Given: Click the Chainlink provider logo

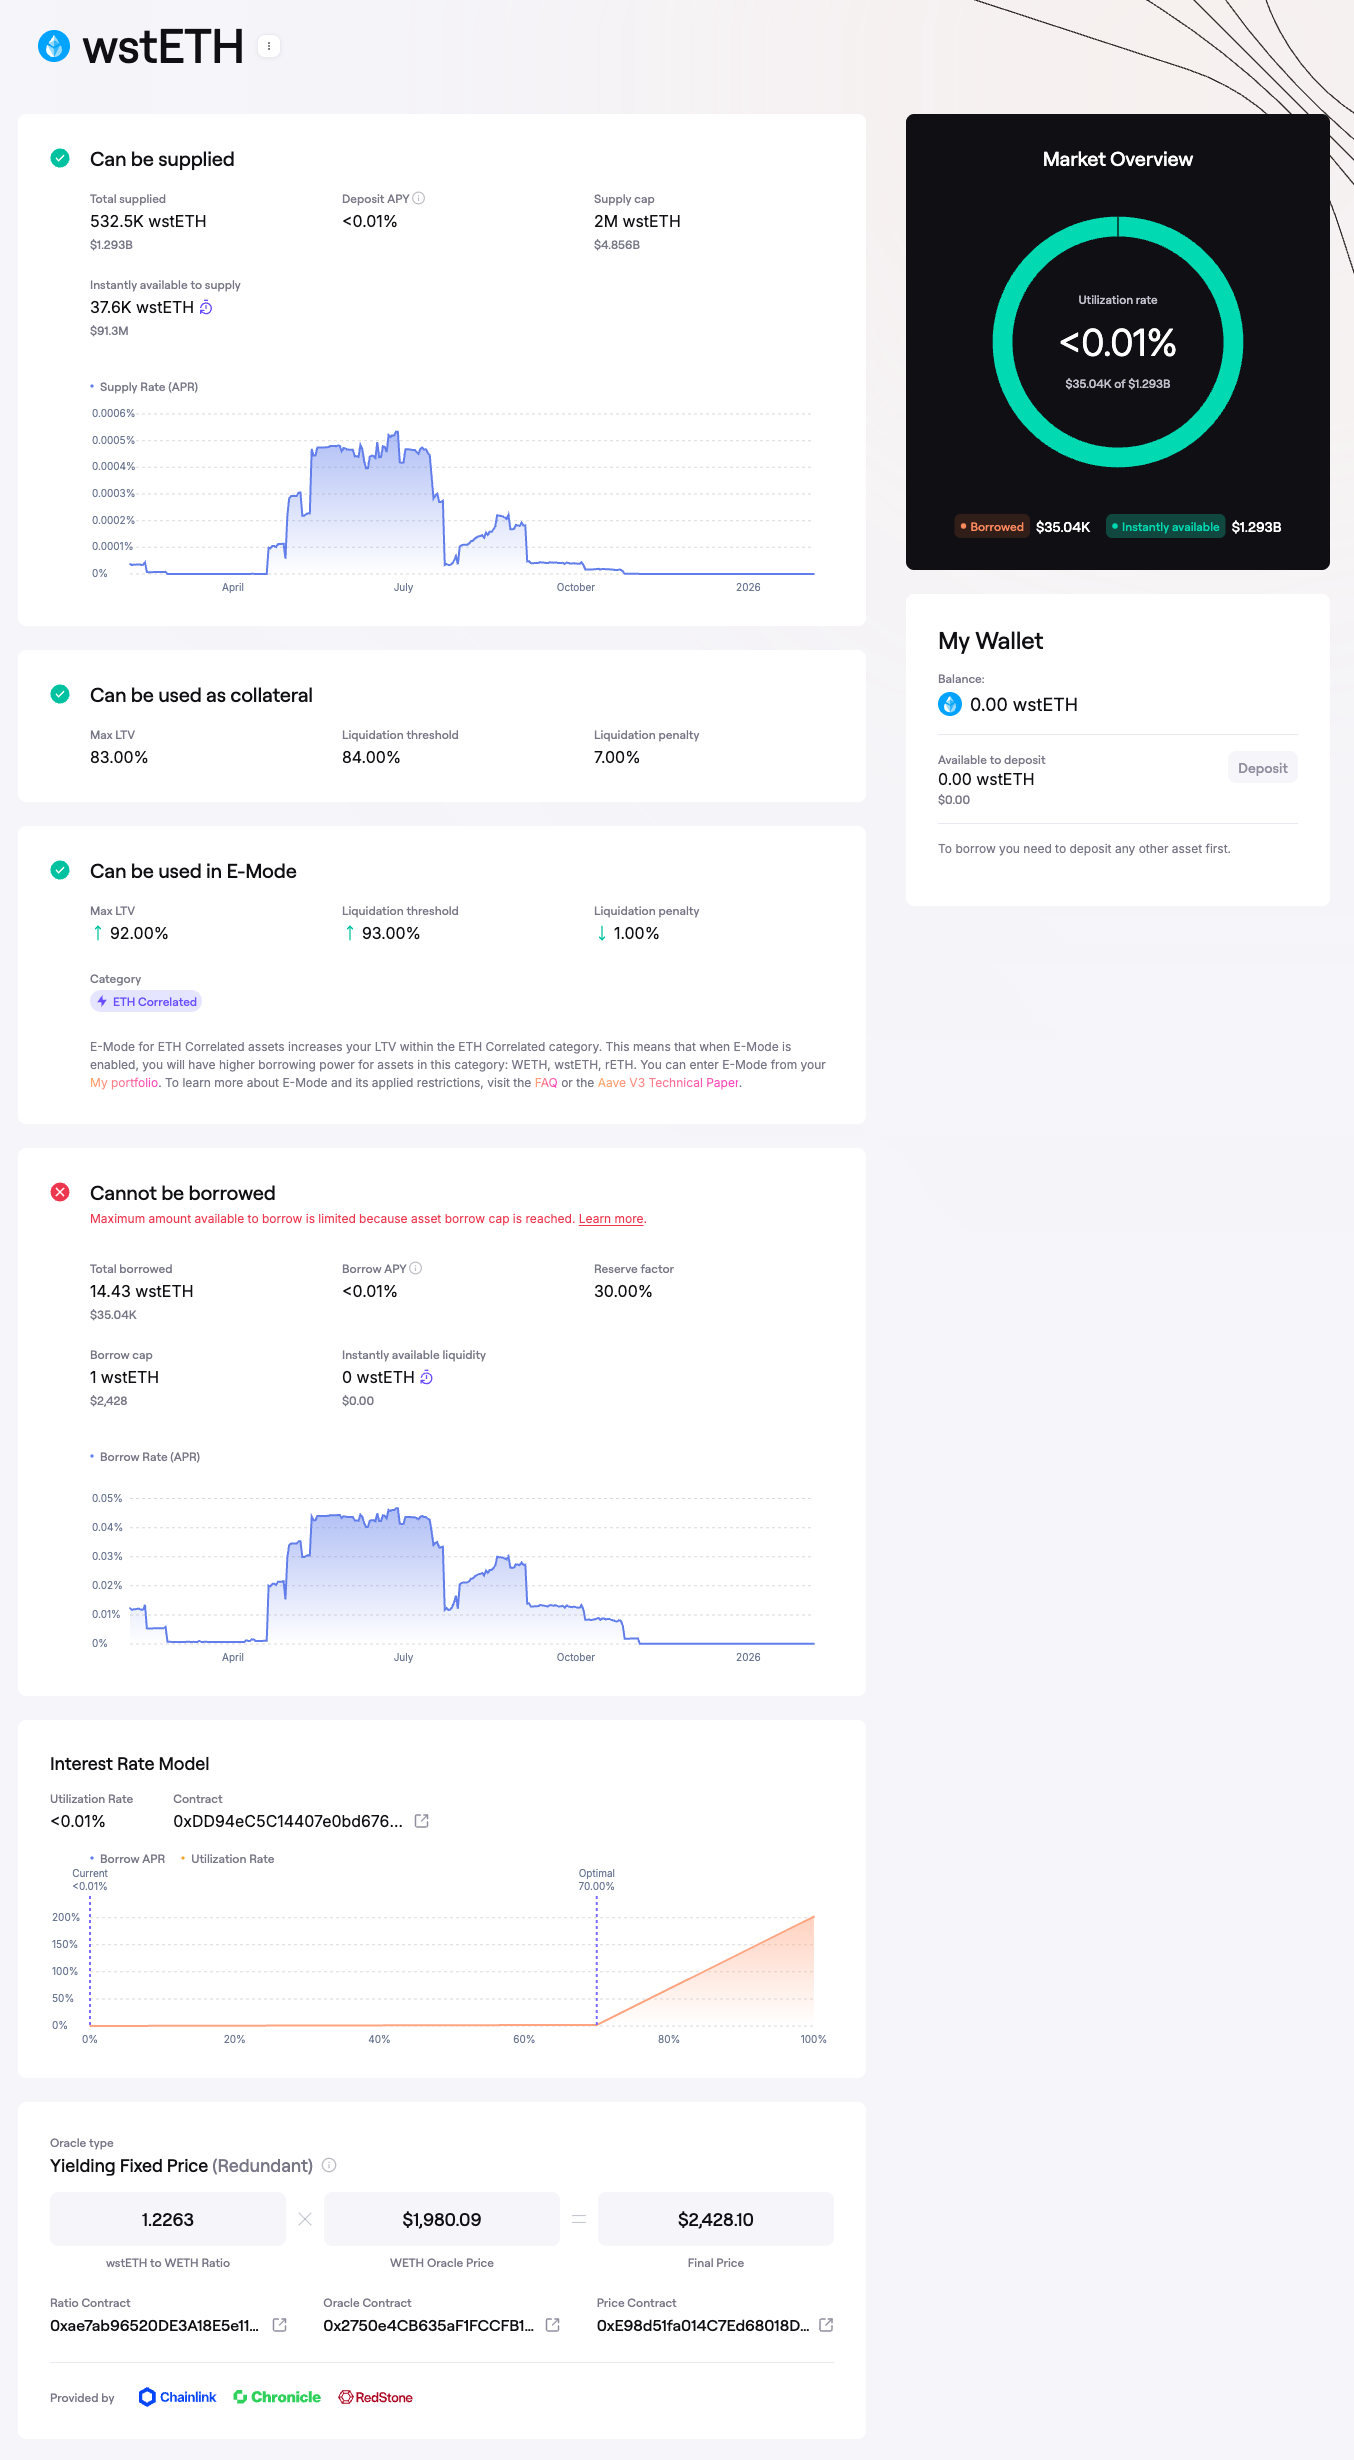Looking at the screenshot, I should pyautogui.click(x=177, y=2397).
